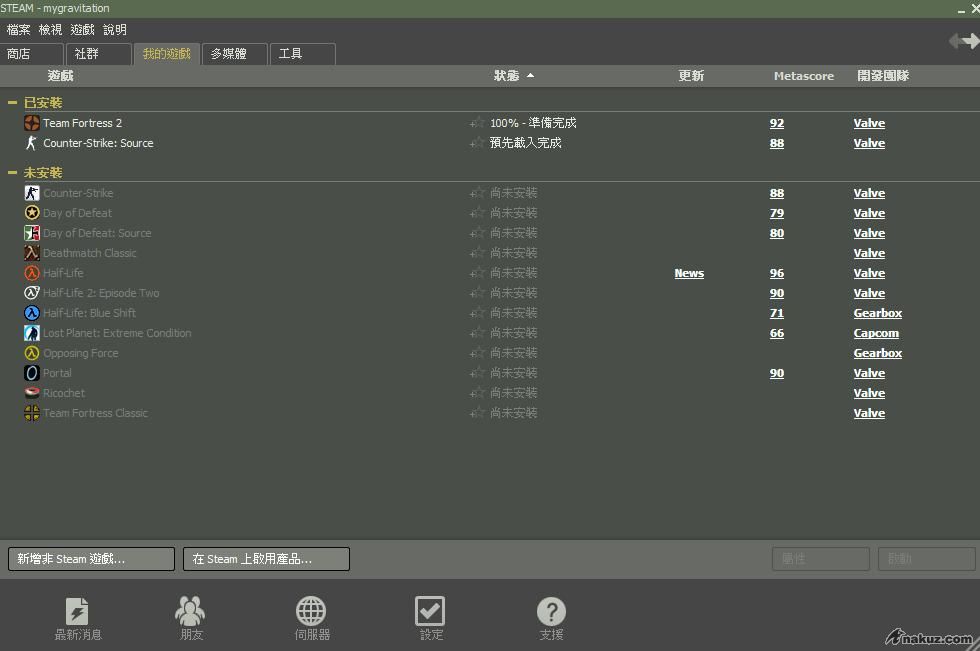Screen dimensions: 980x651
Task: Click the Deathmatch Classic icon
Action: pos(32,253)
